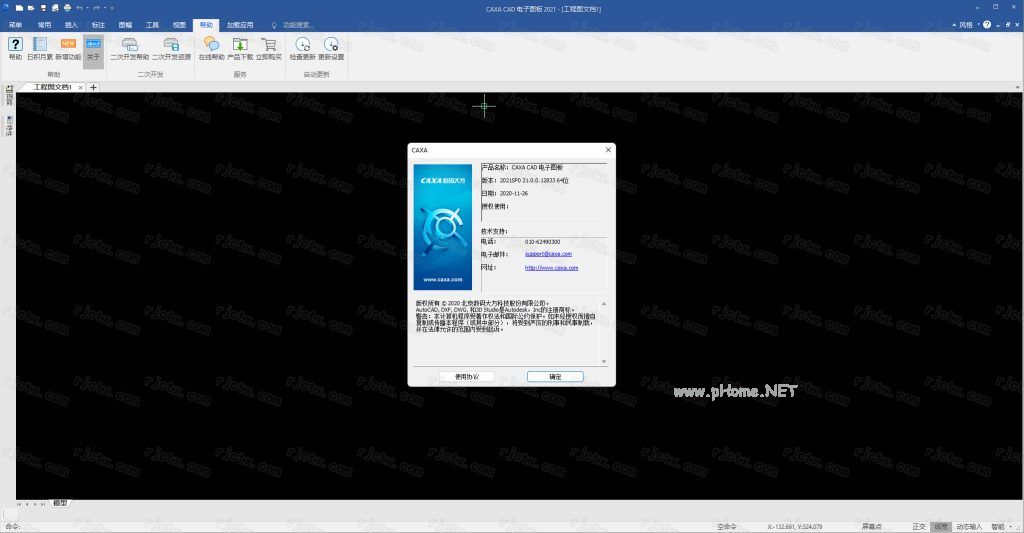This screenshot has height=533, width=1024.
Task: Toggle 线宽 line width in status bar
Action: 941,526
